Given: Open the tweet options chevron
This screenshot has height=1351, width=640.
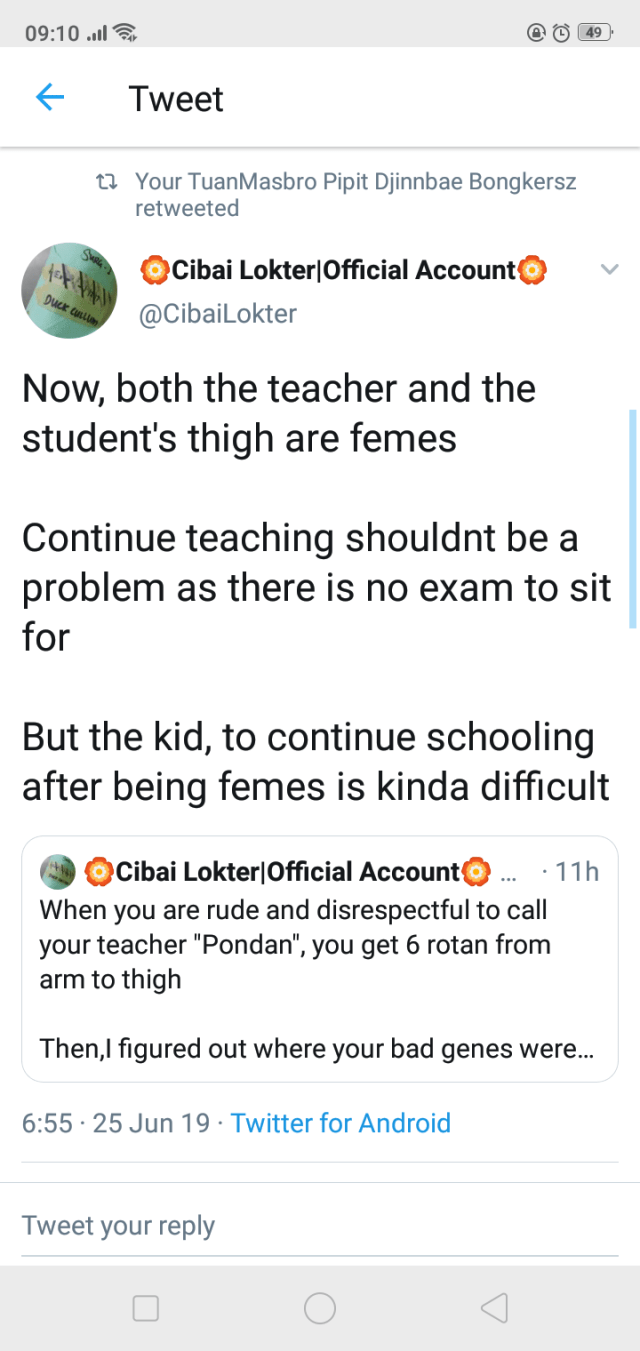Looking at the screenshot, I should (x=609, y=269).
